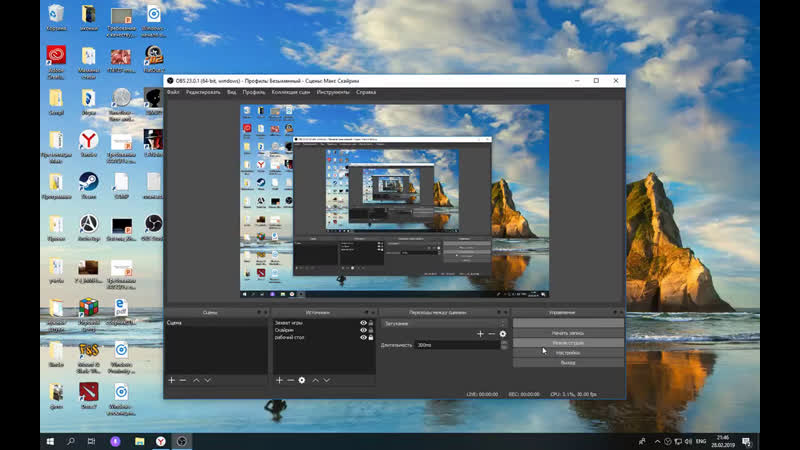Image resolution: width=800 pixels, height=450 pixels.
Task: Click the 300ms duration input field
Action: [457, 345]
